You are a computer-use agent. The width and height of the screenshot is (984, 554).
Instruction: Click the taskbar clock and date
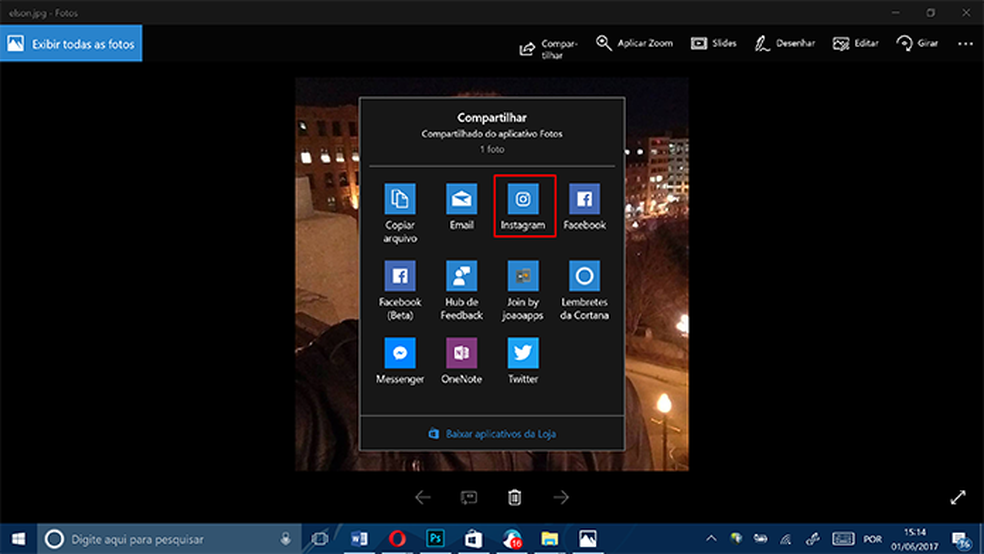tap(914, 540)
